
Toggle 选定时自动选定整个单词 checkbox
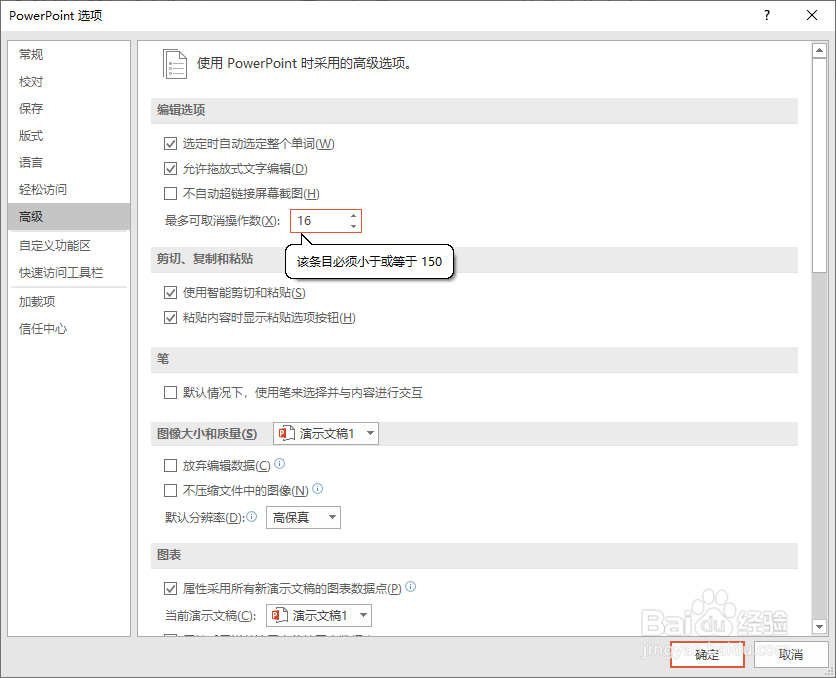coord(170,143)
